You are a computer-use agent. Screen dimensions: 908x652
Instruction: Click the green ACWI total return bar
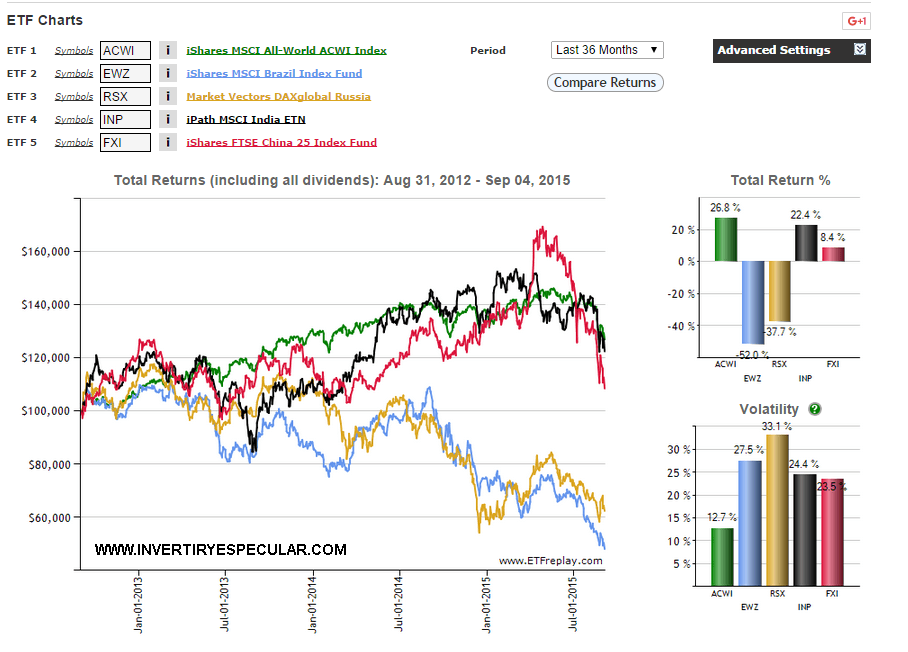[x=725, y=239]
